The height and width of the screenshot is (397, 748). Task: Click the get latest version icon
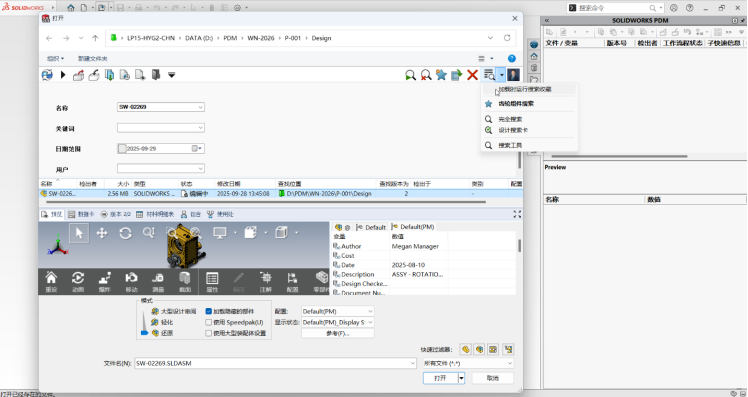click(x=109, y=75)
